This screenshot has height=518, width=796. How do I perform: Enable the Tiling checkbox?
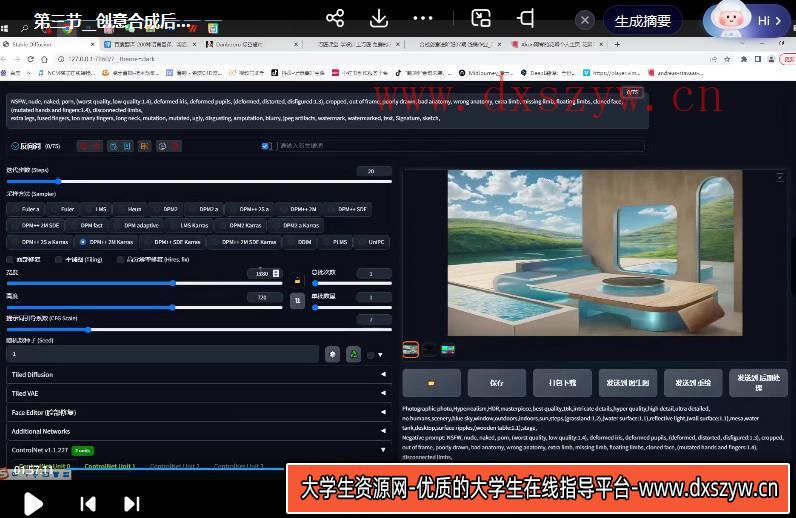tap(58, 260)
